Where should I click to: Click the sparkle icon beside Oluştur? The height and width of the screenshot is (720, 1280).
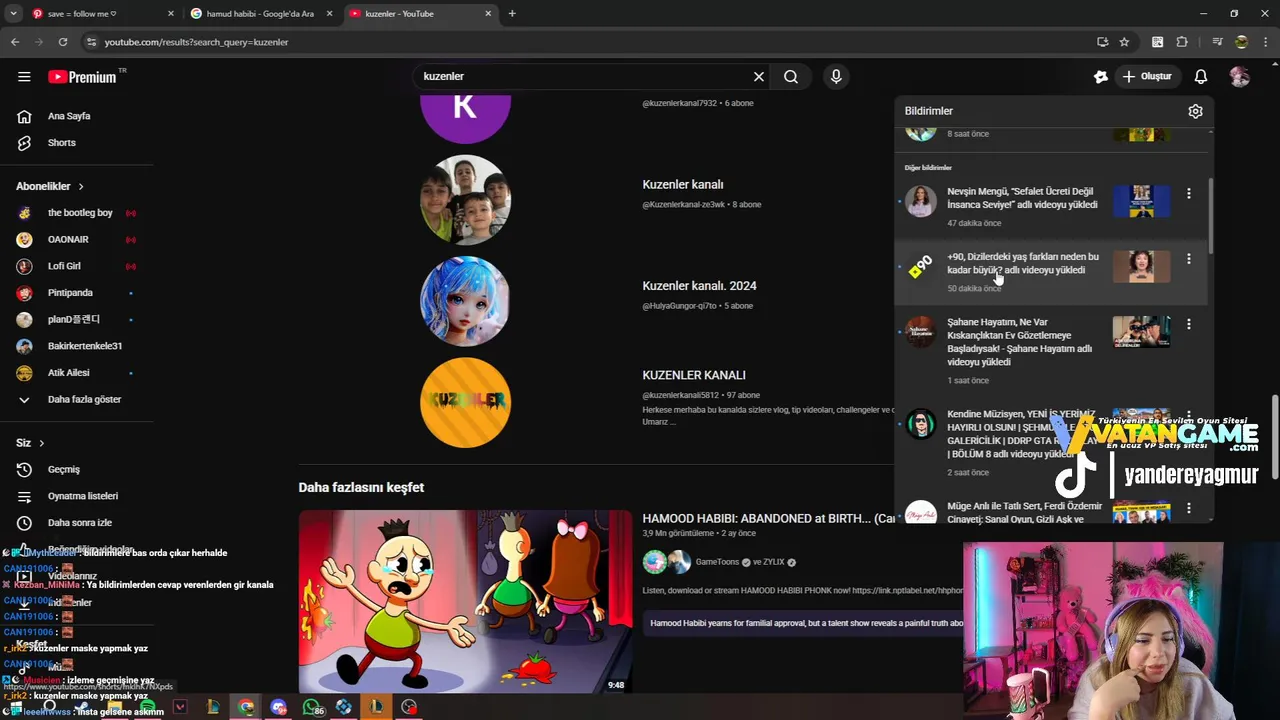[1101, 76]
